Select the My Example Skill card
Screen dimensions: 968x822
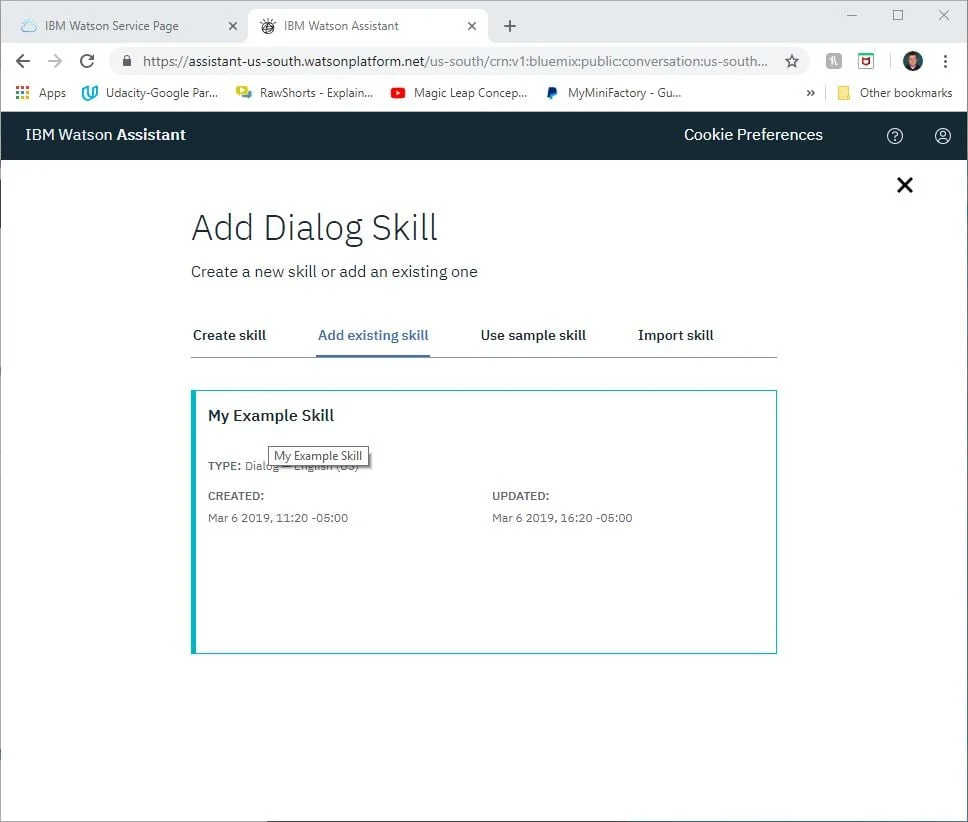click(484, 522)
